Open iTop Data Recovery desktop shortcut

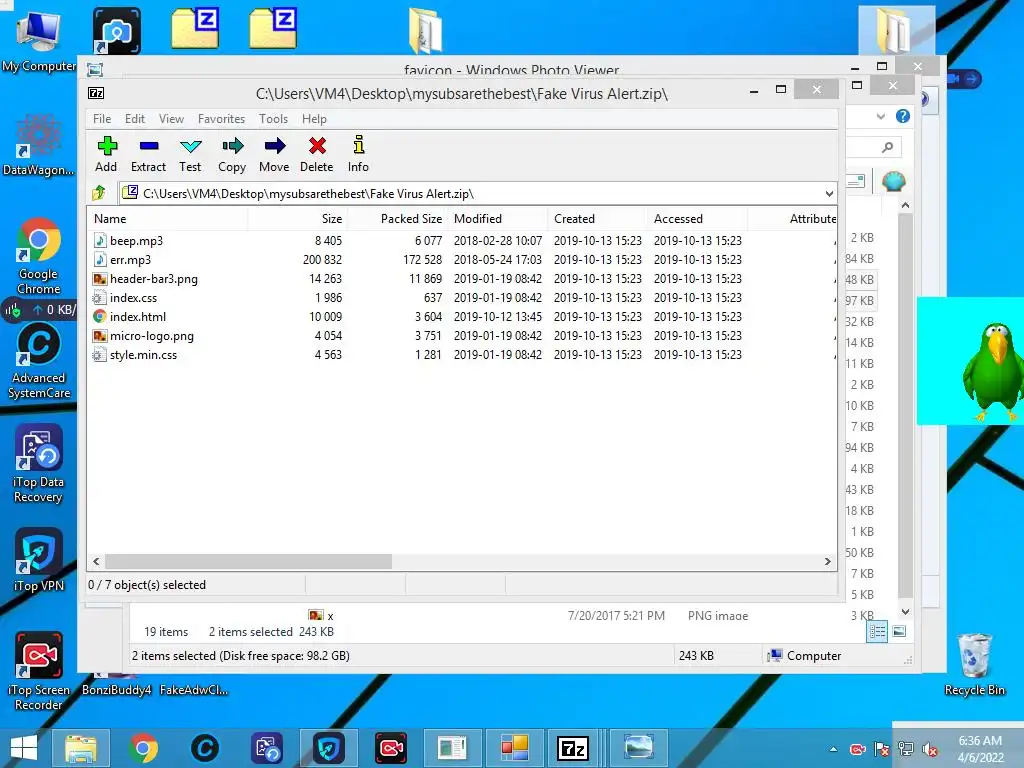39,464
